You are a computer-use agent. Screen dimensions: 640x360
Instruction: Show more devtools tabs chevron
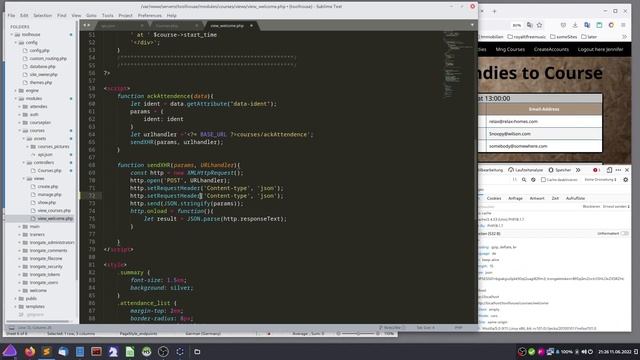coord(578,170)
